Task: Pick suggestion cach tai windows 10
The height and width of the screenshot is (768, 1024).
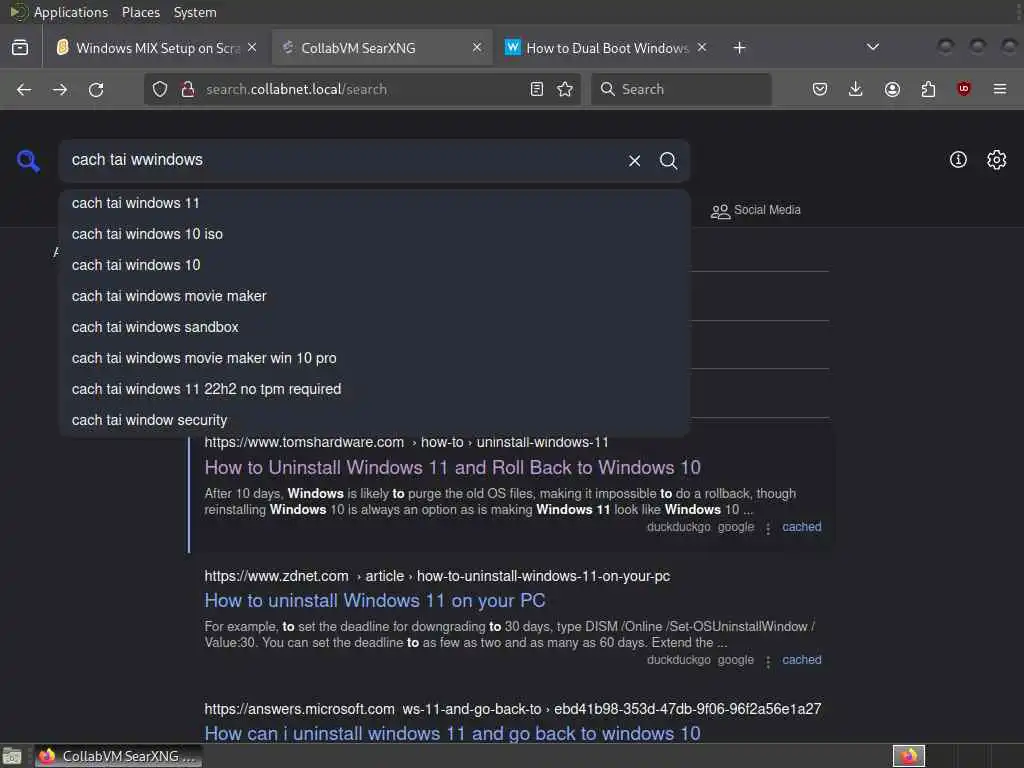Action: (374, 265)
